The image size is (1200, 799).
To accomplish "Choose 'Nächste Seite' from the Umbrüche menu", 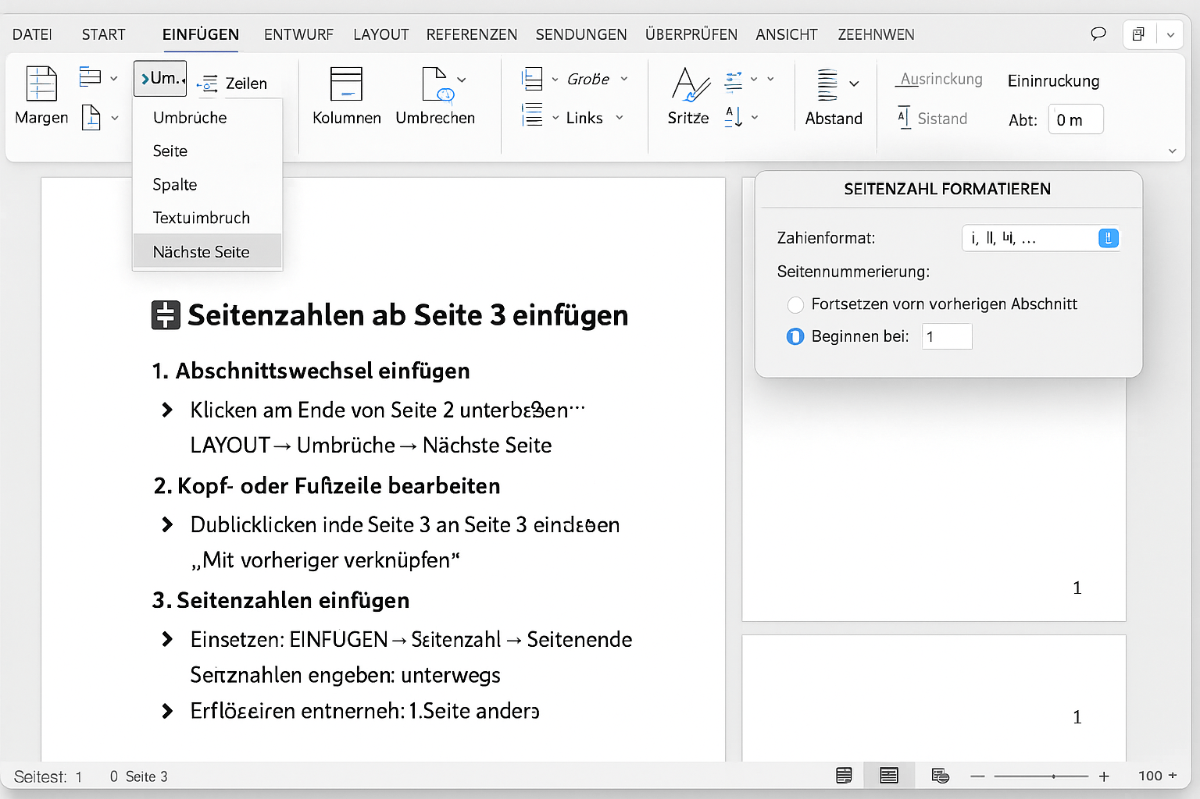I will pos(202,251).
